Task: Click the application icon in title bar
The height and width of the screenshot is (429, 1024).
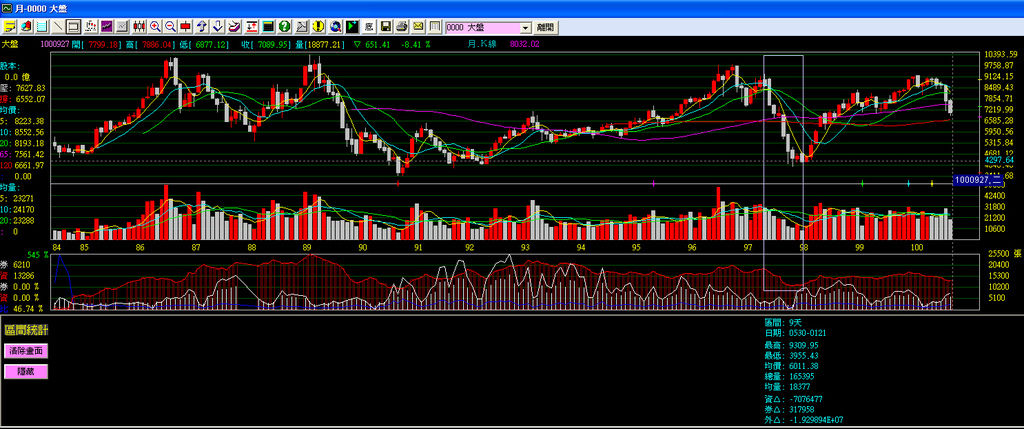Action: (x=6, y=8)
